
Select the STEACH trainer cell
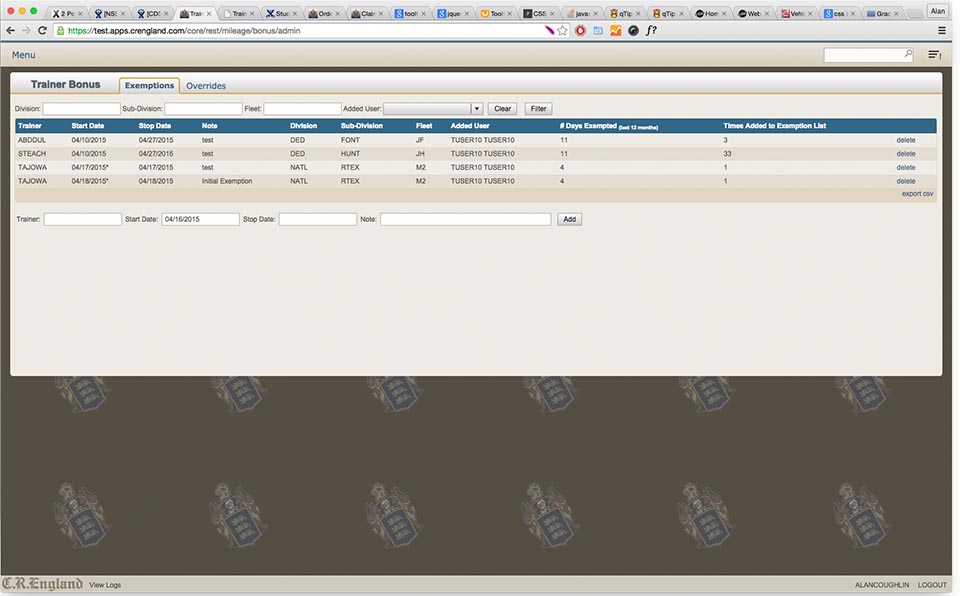point(32,154)
